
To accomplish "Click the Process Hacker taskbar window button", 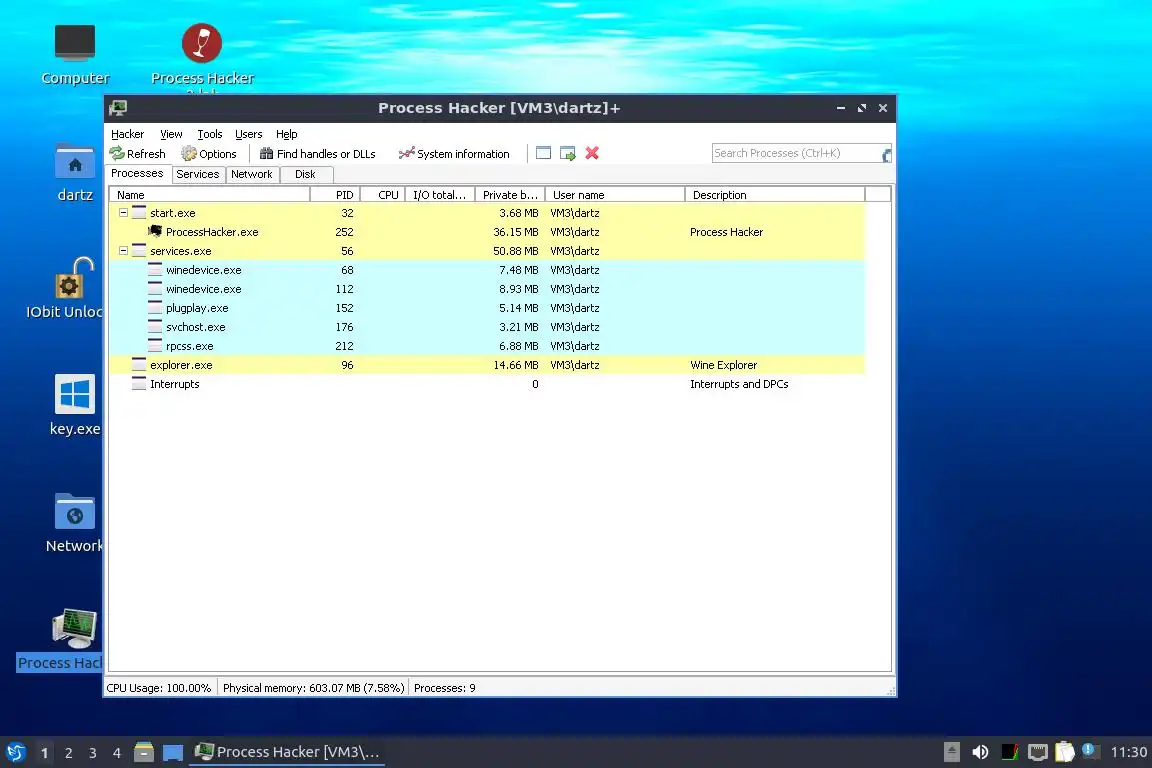I will [287, 752].
